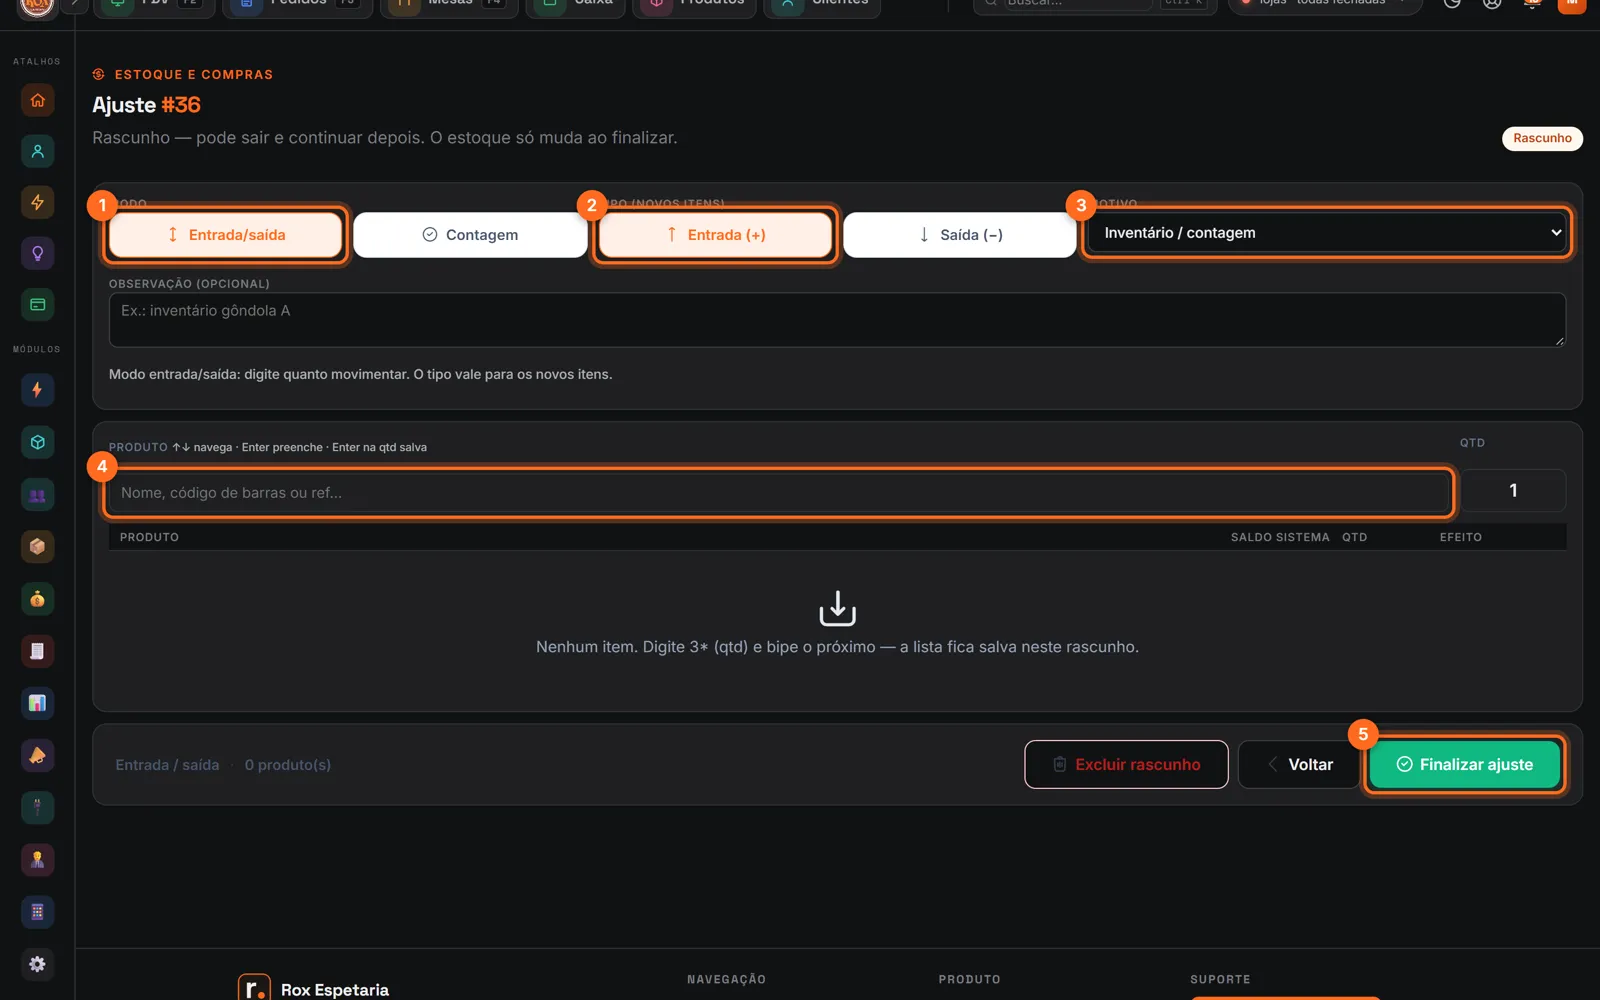Click the SALDO SISTEMA column header

[x=1280, y=537]
